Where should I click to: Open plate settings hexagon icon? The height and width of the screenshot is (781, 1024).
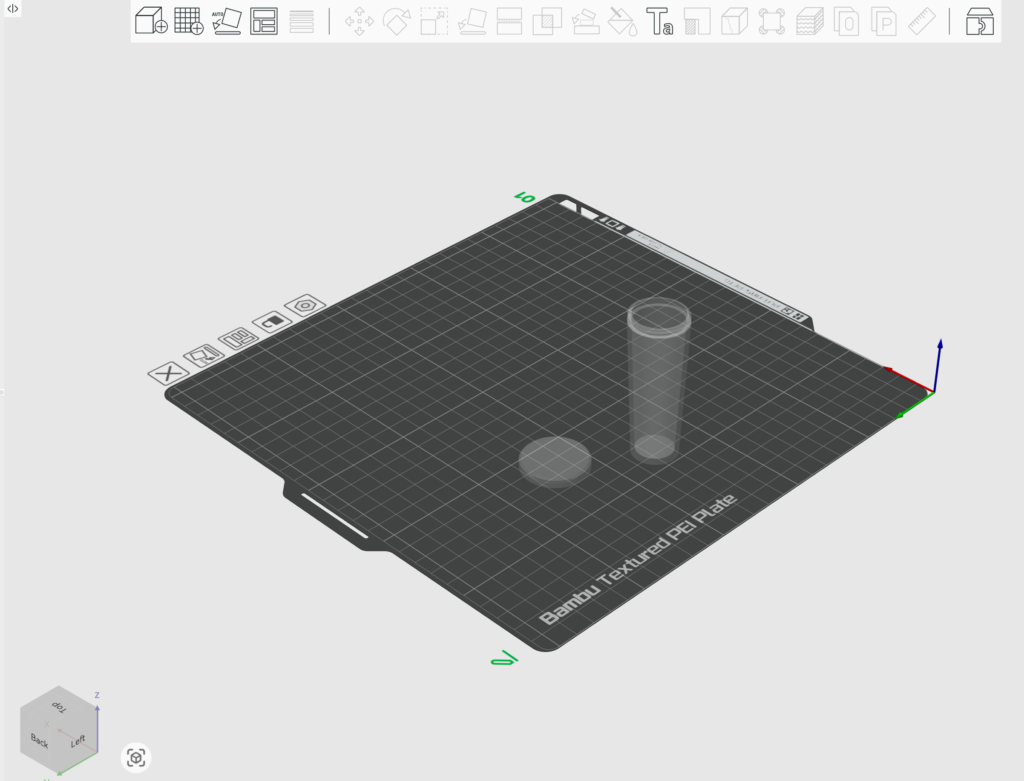click(305, 305)
